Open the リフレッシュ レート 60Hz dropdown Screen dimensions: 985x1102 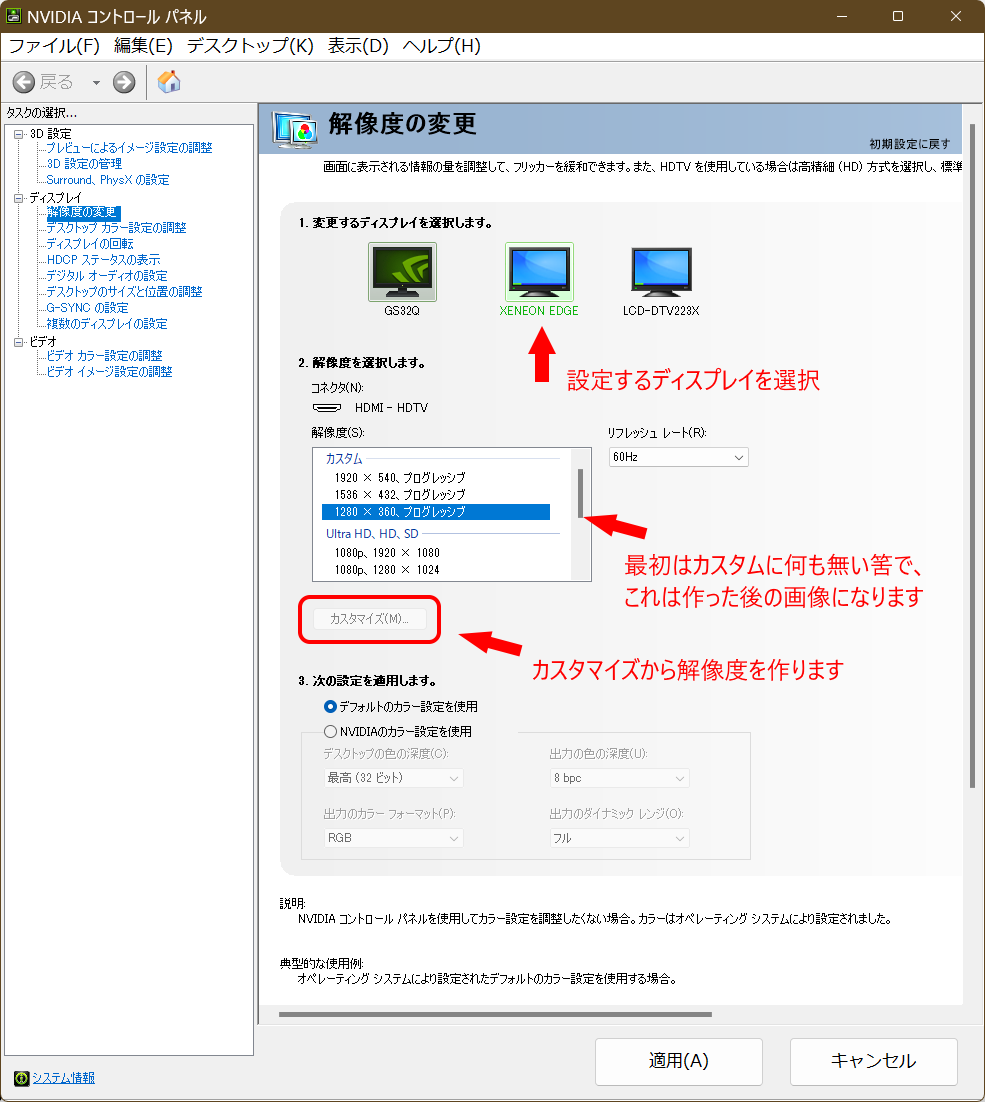[679, 457]
